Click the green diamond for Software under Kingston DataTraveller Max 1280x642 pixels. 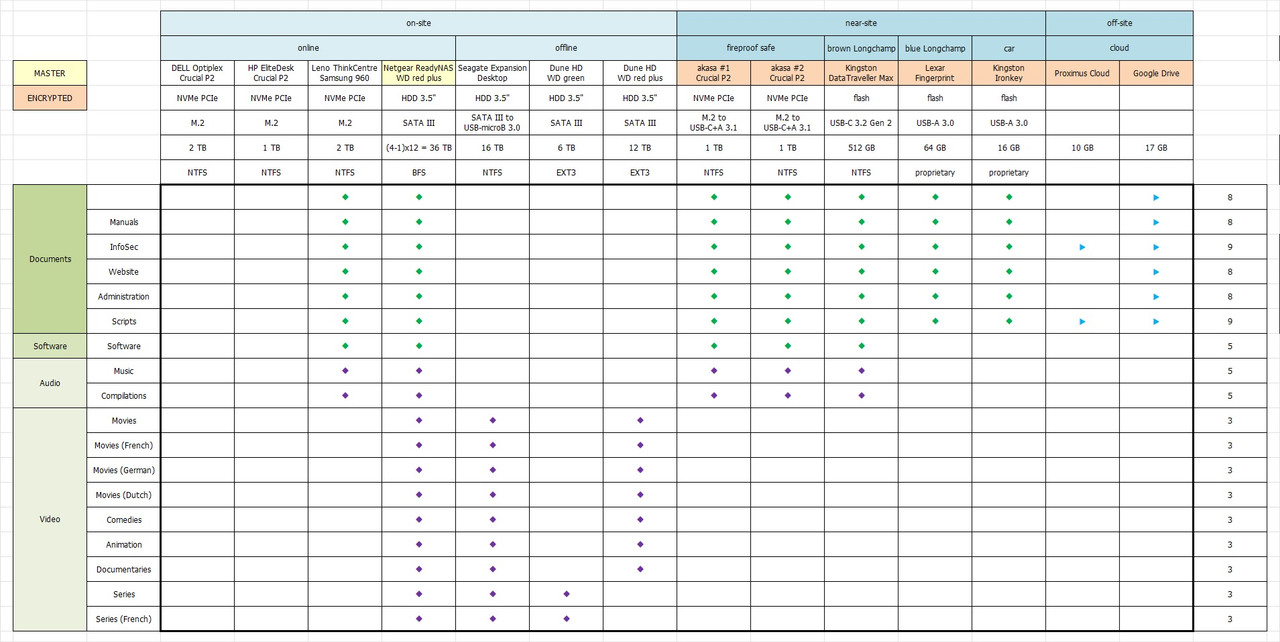click(861, 346)
